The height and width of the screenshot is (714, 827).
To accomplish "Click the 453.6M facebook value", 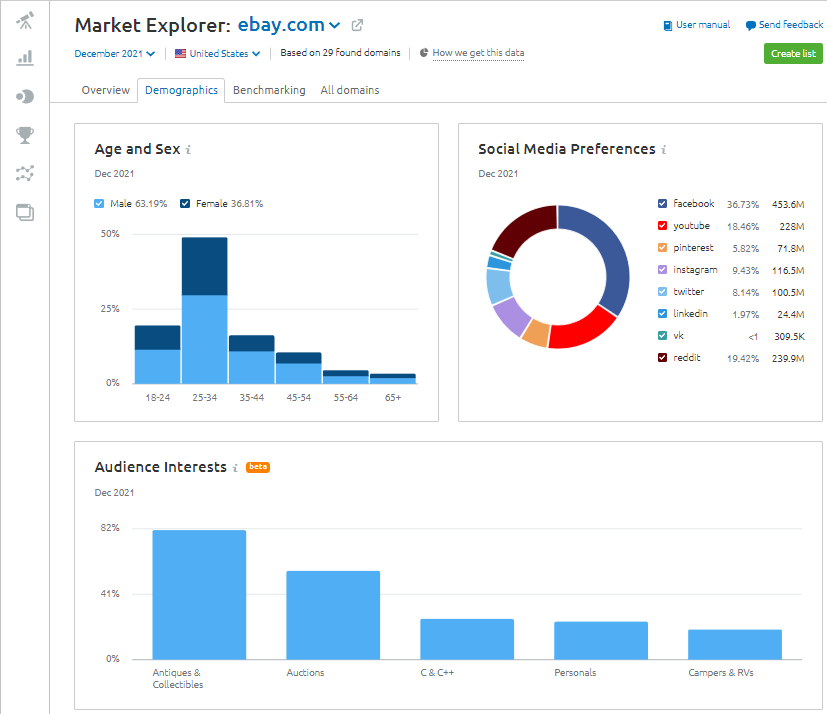I will point(788,204).
